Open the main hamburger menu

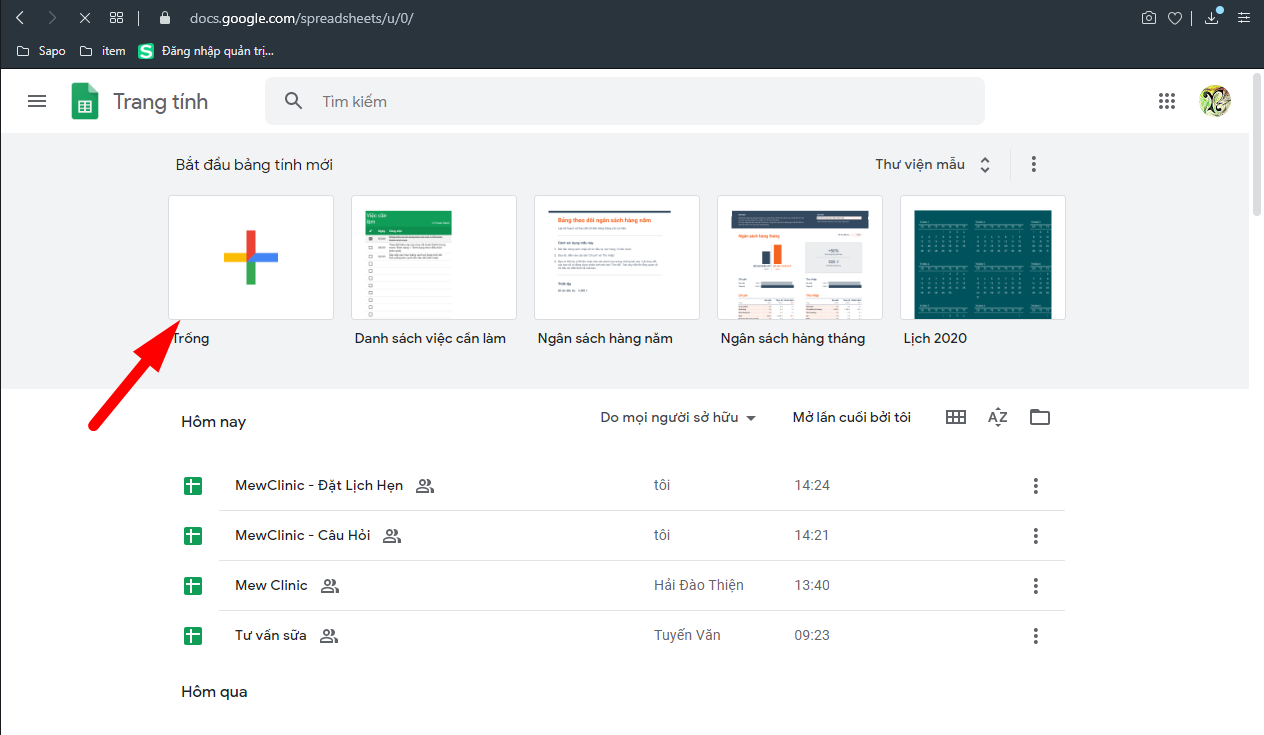[x=37, y=101]
